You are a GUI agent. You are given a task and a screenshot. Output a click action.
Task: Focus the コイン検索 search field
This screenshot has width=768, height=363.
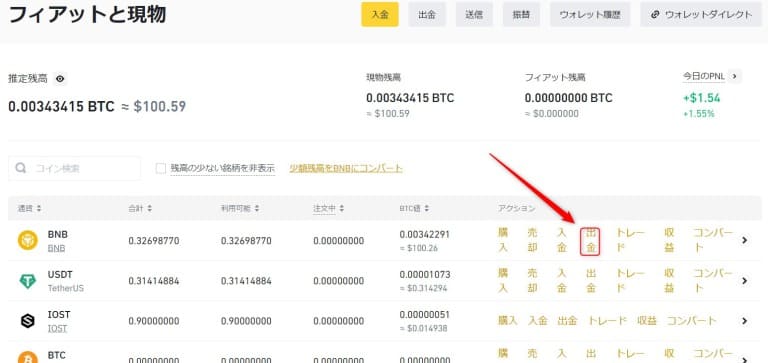point(74,168)
